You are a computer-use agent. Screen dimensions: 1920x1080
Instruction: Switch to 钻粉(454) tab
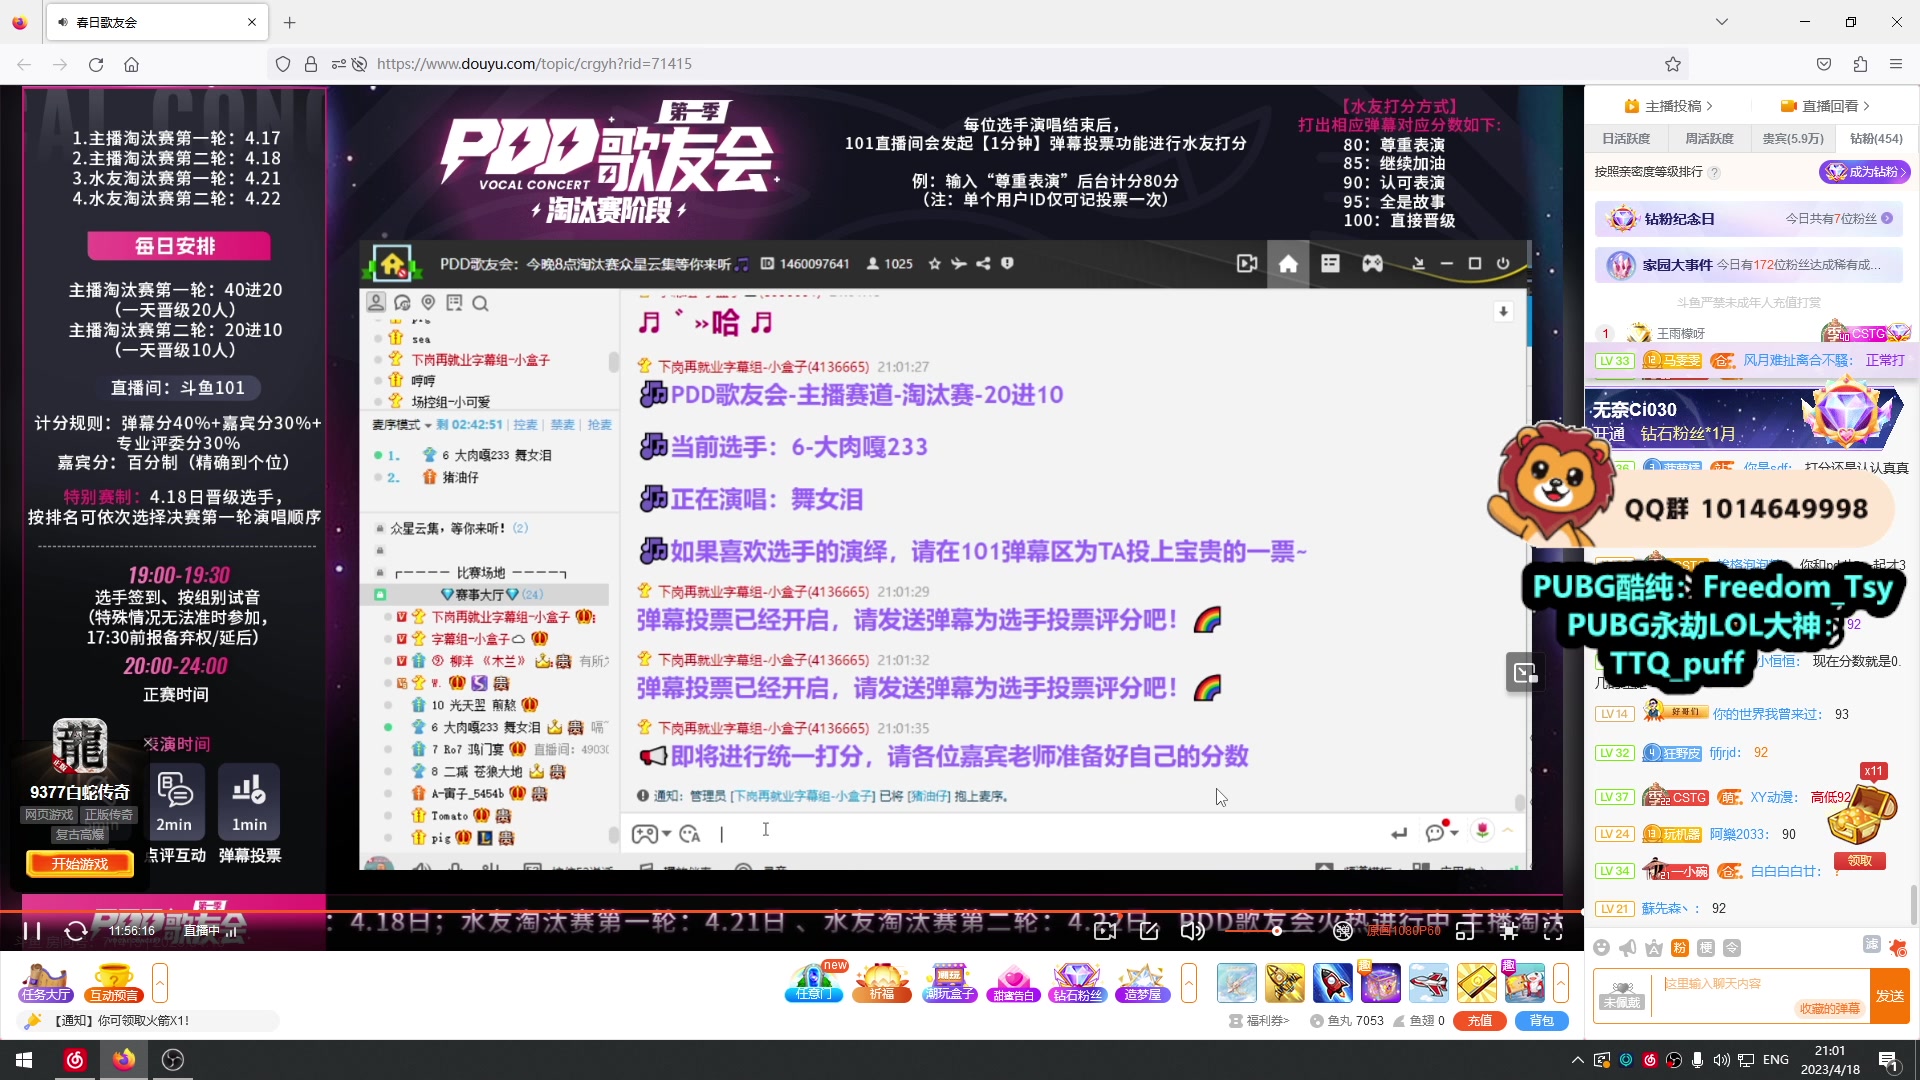(1876, 139)
